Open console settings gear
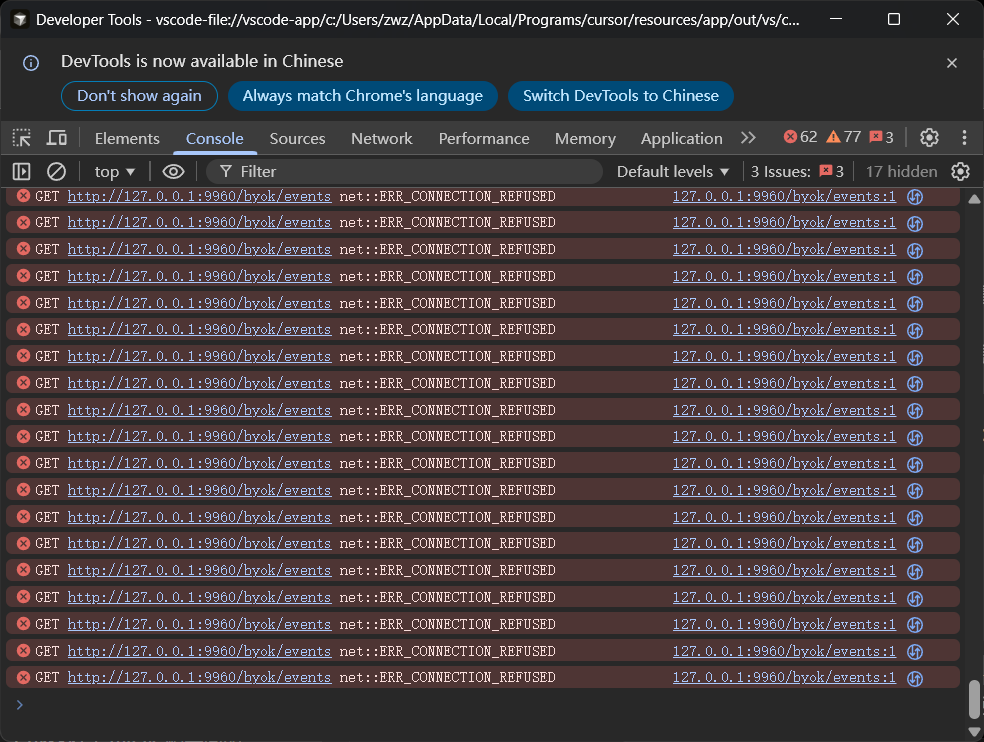This screenshot has width=984, height=742. 960,171
